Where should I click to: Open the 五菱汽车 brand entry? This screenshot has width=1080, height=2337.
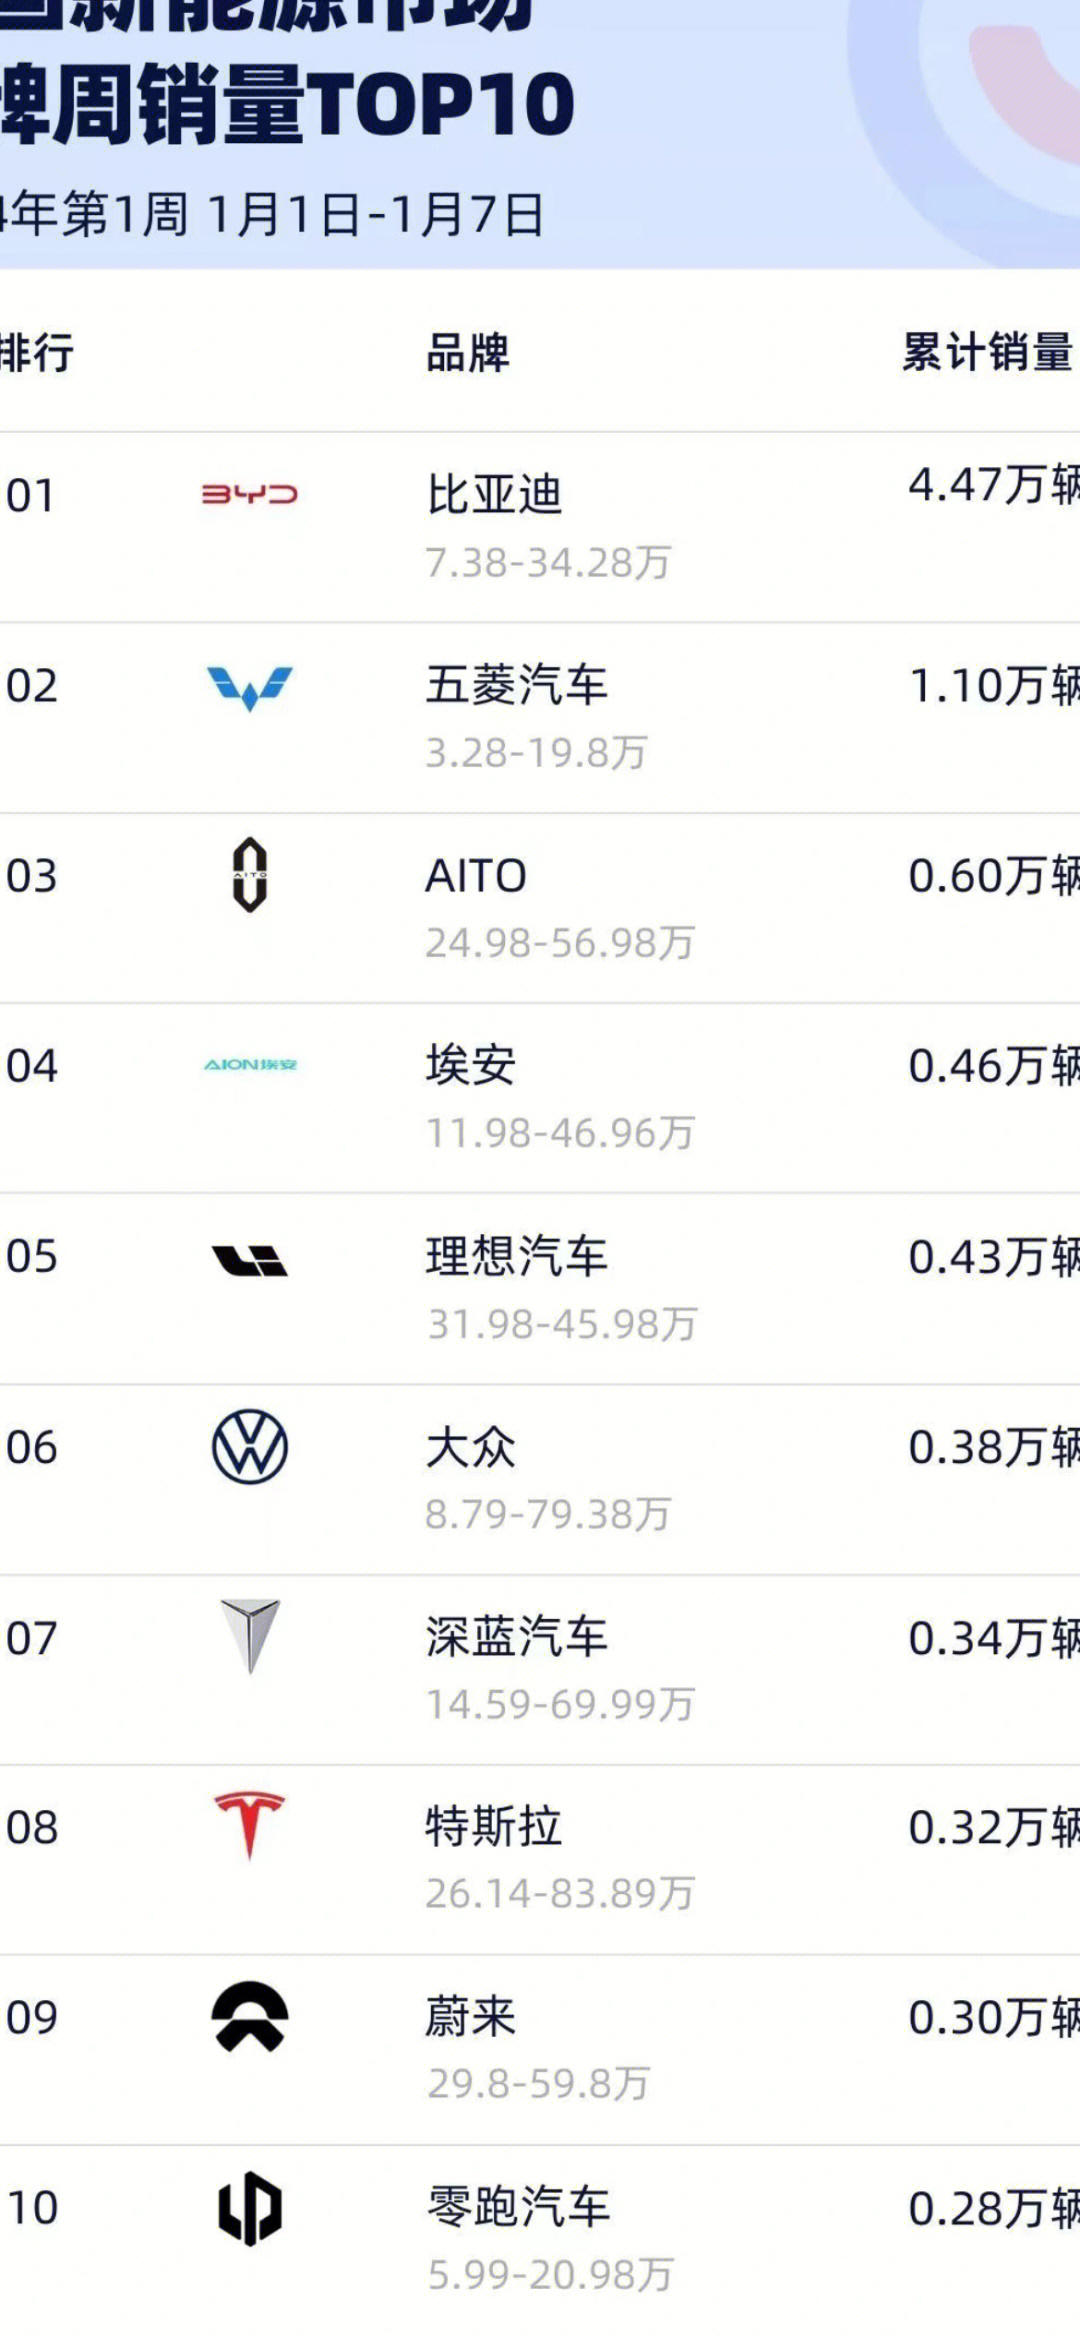tap(516, 685)
